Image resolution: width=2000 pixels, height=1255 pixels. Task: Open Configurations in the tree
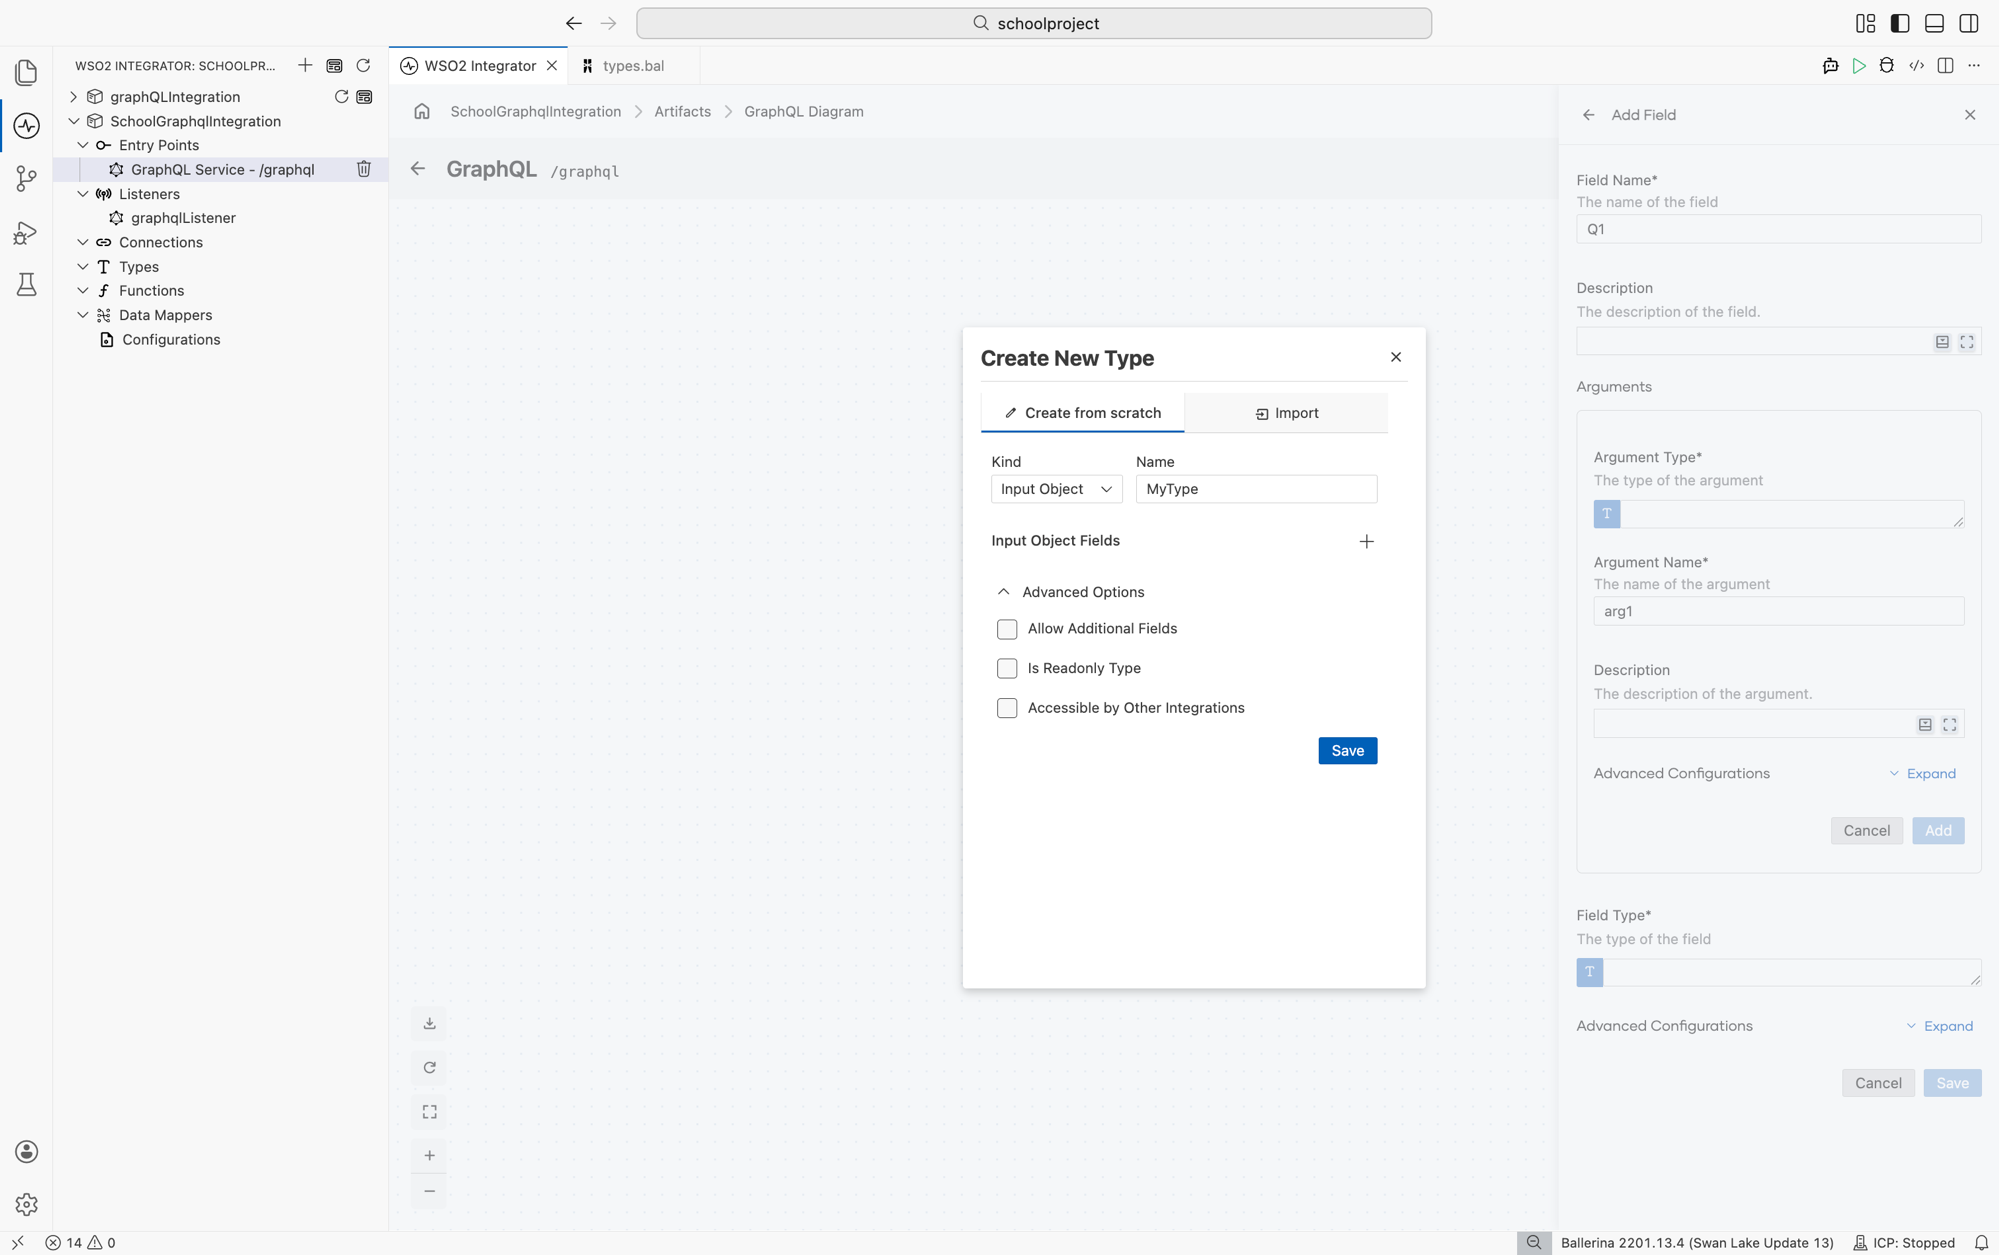point(171,340)
